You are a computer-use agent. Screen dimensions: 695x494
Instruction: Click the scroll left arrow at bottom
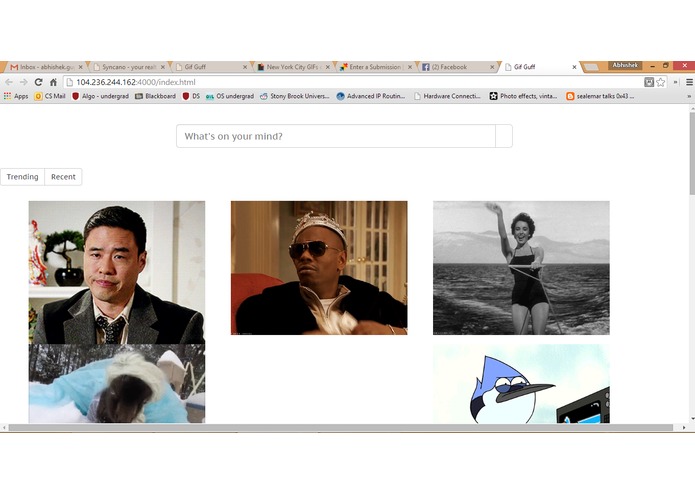4,428
